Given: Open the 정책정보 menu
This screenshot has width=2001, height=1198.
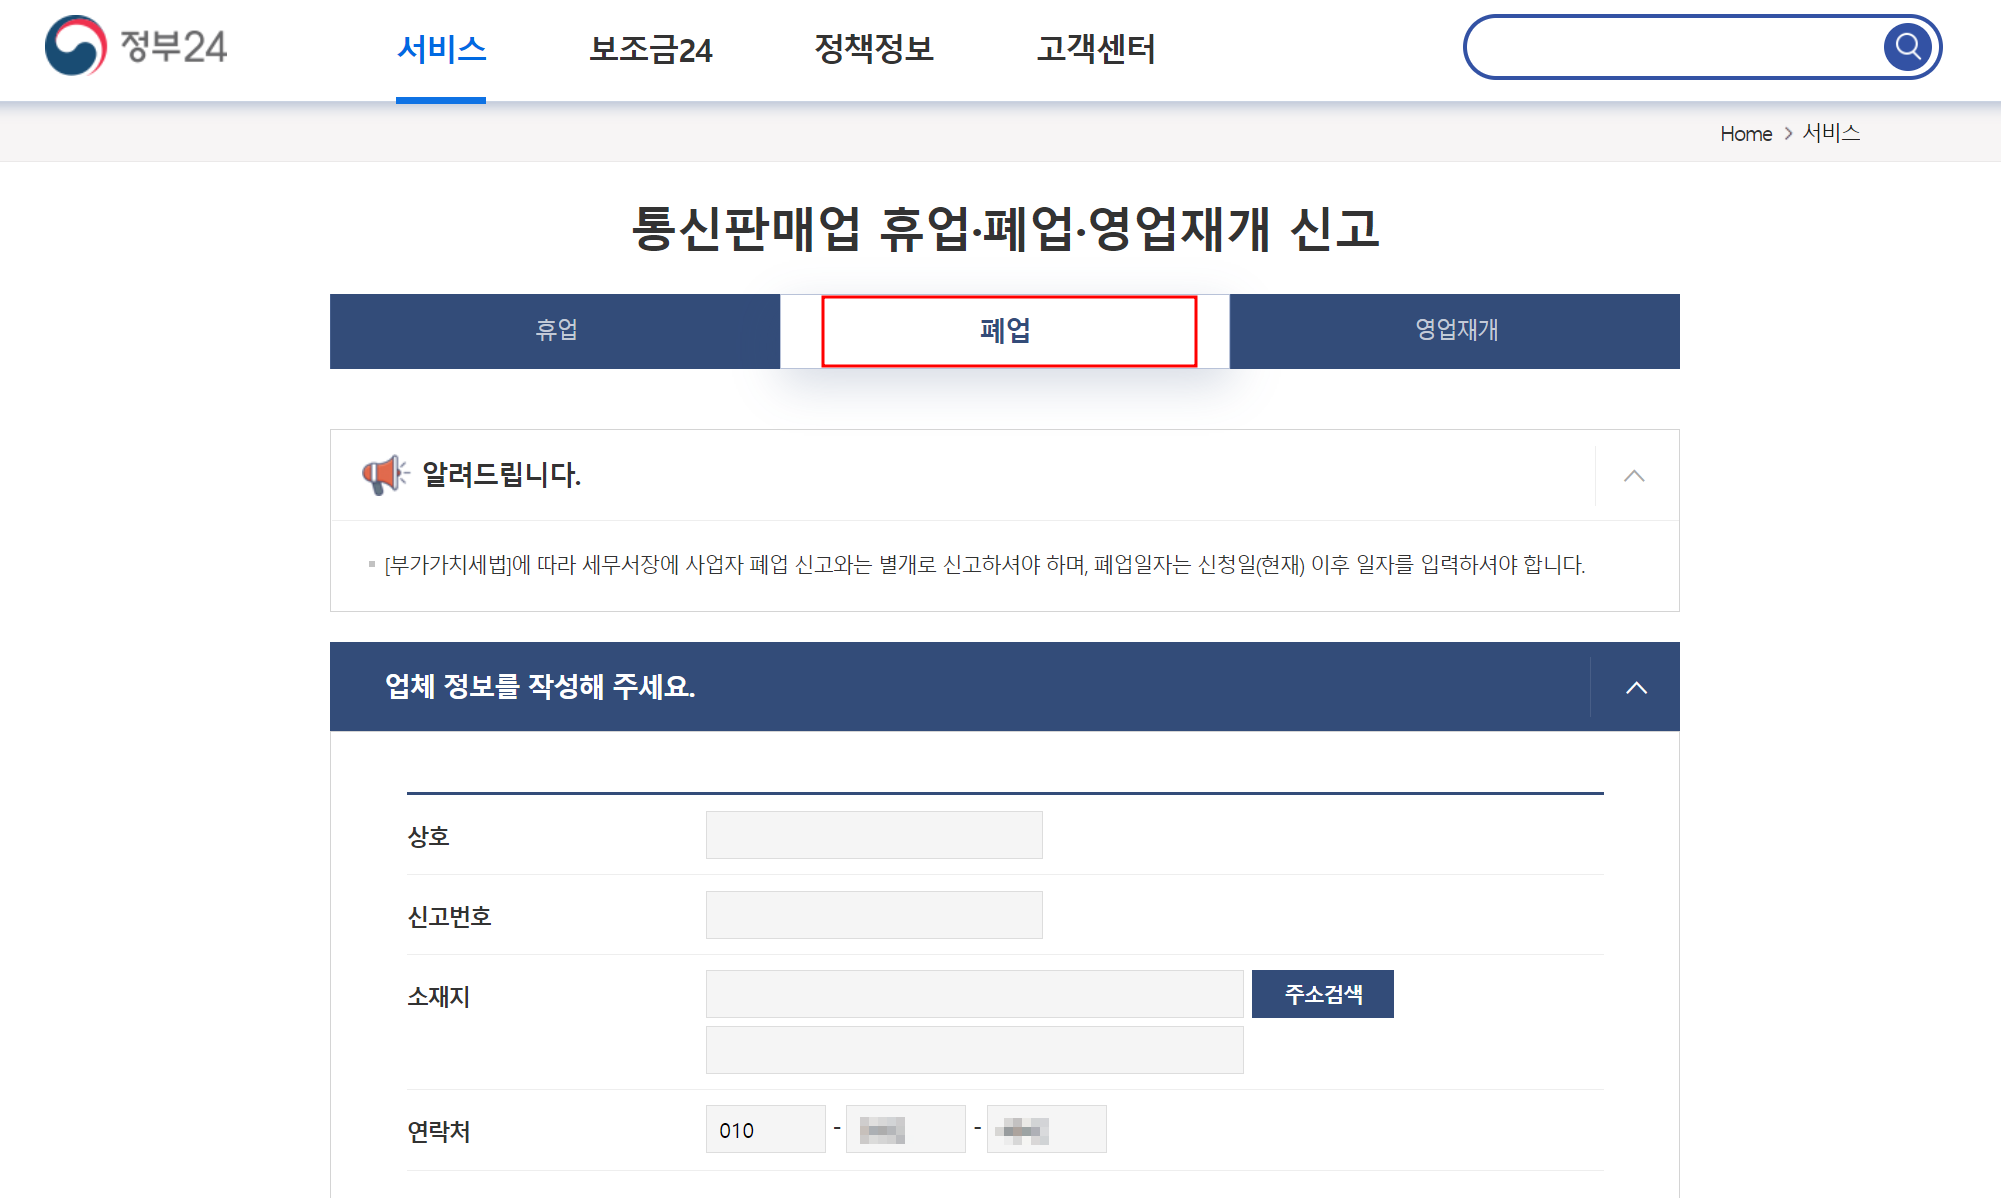Looking at the screenshot, I should click(x=873, y=49).
